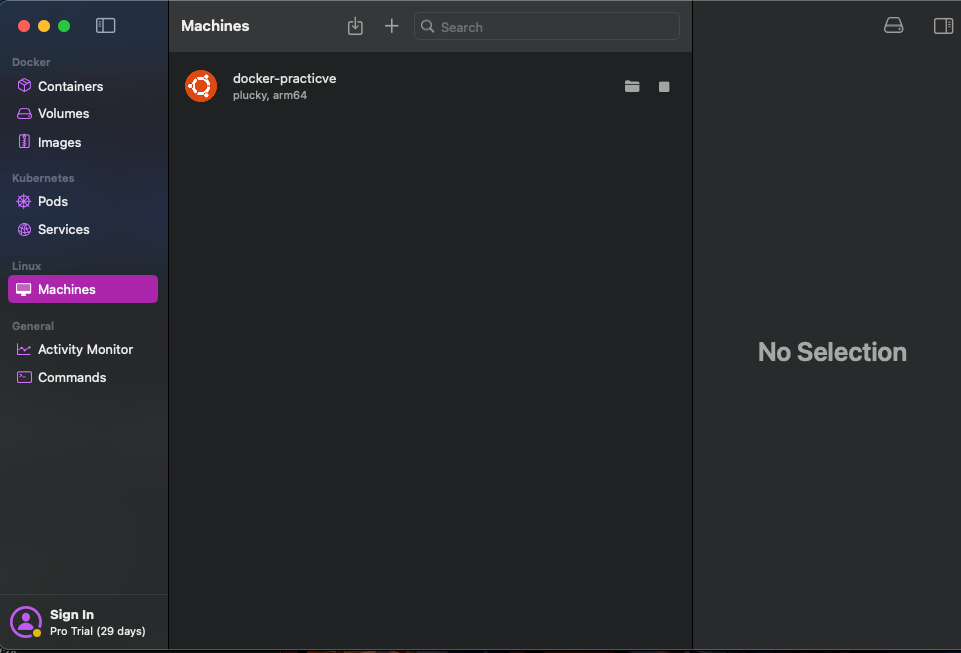The width and height of the screenshot is (961, 653).
Task: Click the Volumes drive icon
Action: coord(24,113)
